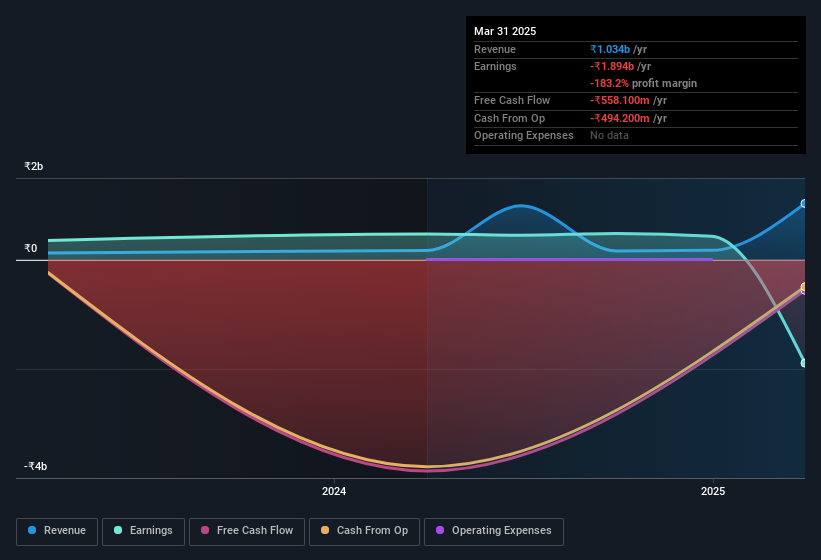Click the Free Cash Flow label in tooltip
Screen dimensions: 821x560
tap(512, 100)
